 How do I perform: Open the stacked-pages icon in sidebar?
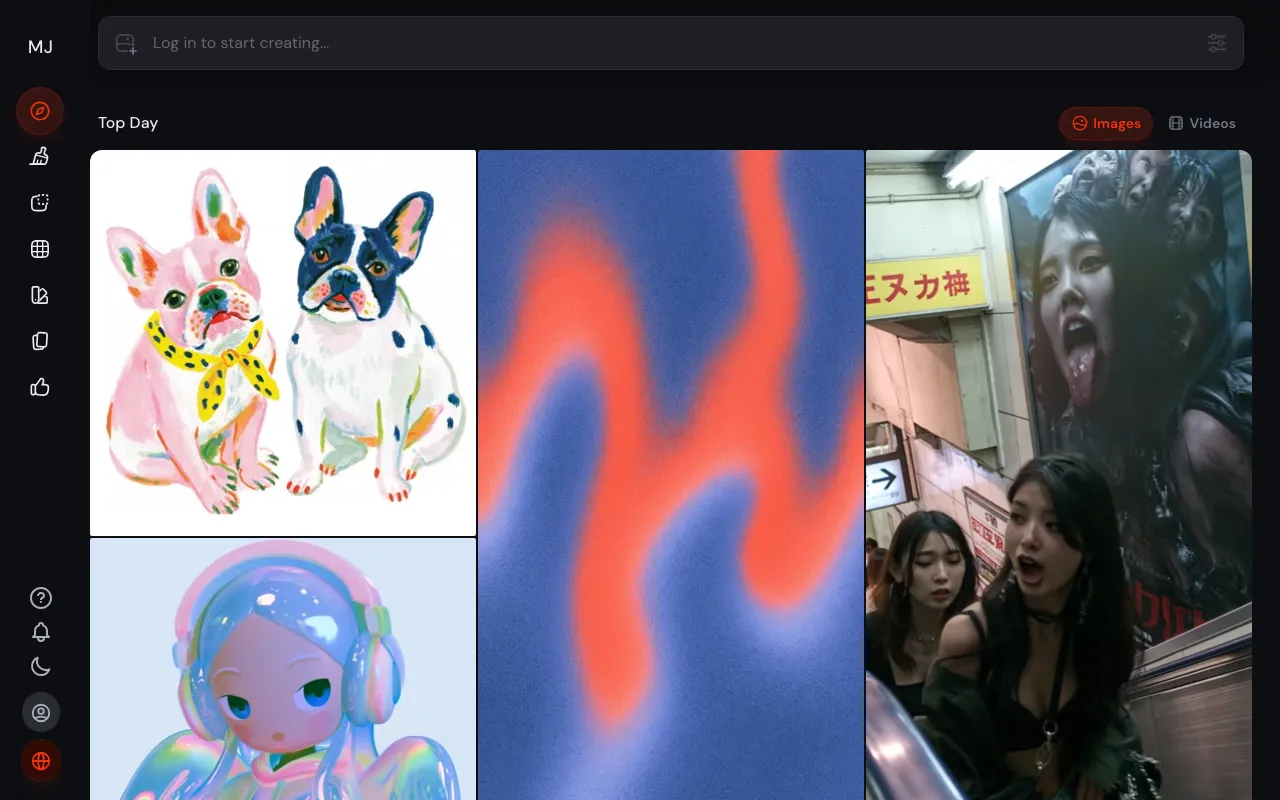click(40, 341)
